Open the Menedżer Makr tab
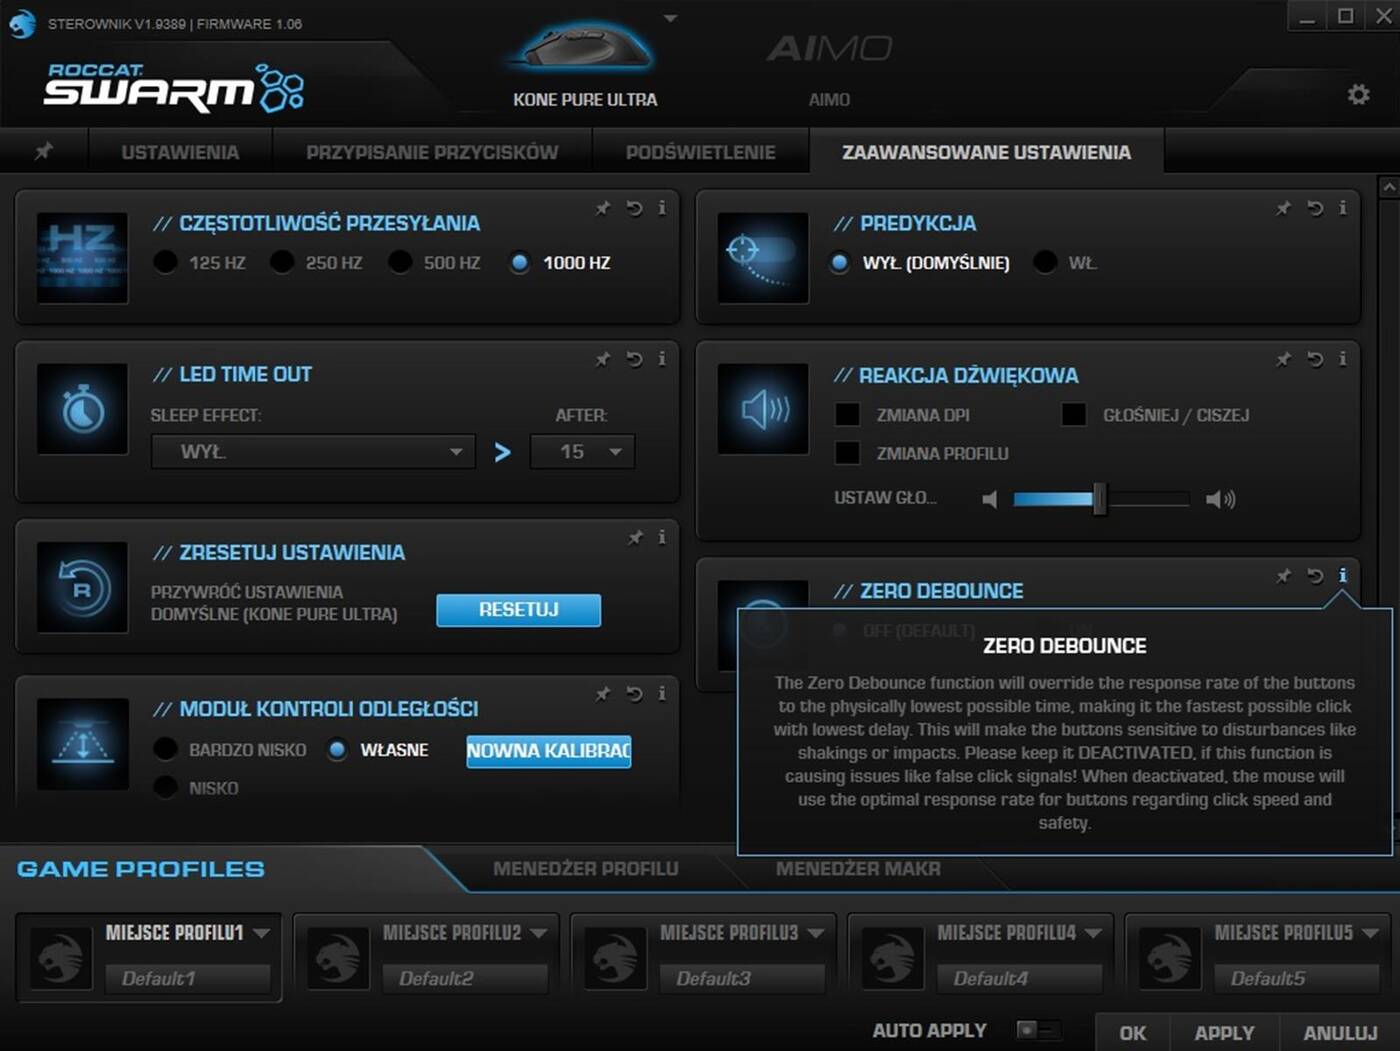Screen dimensions: 1400x1051 point(857,869)
